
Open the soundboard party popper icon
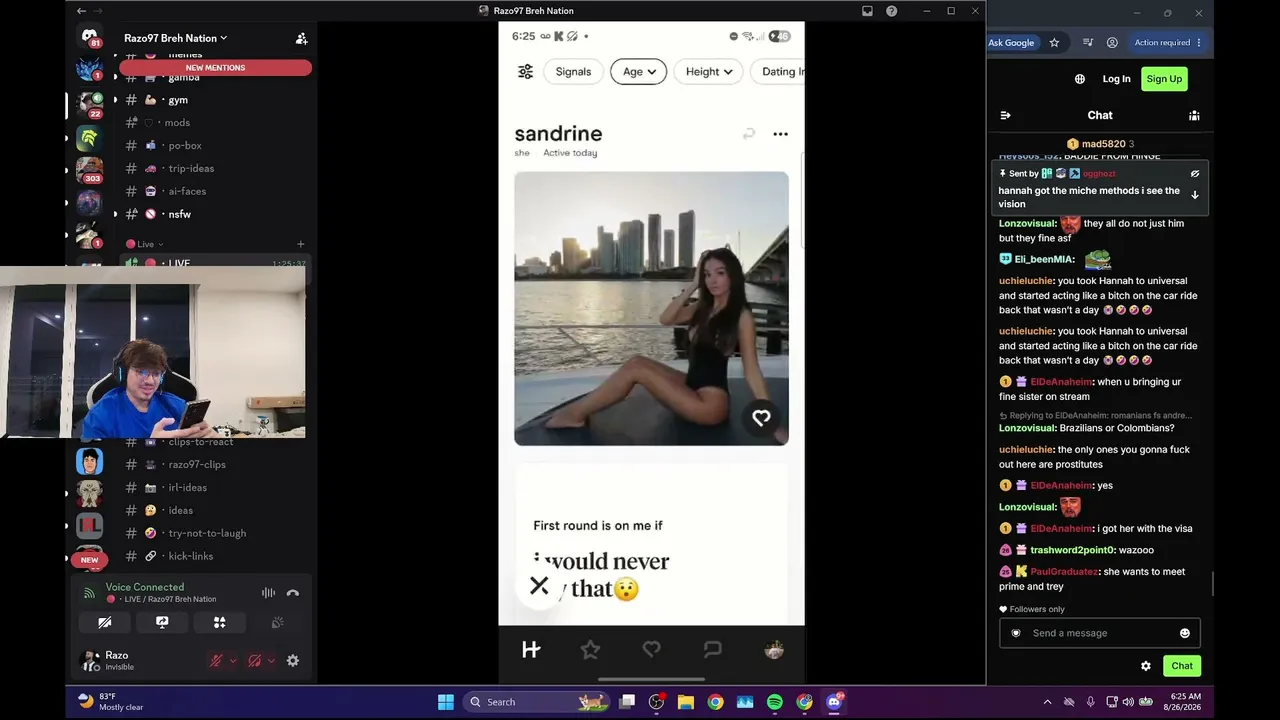[277, 622]
